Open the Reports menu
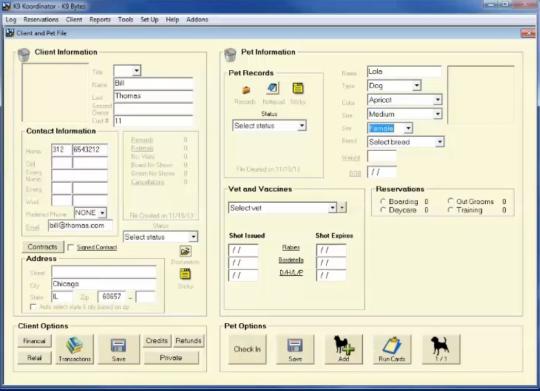 pos(100,20)
